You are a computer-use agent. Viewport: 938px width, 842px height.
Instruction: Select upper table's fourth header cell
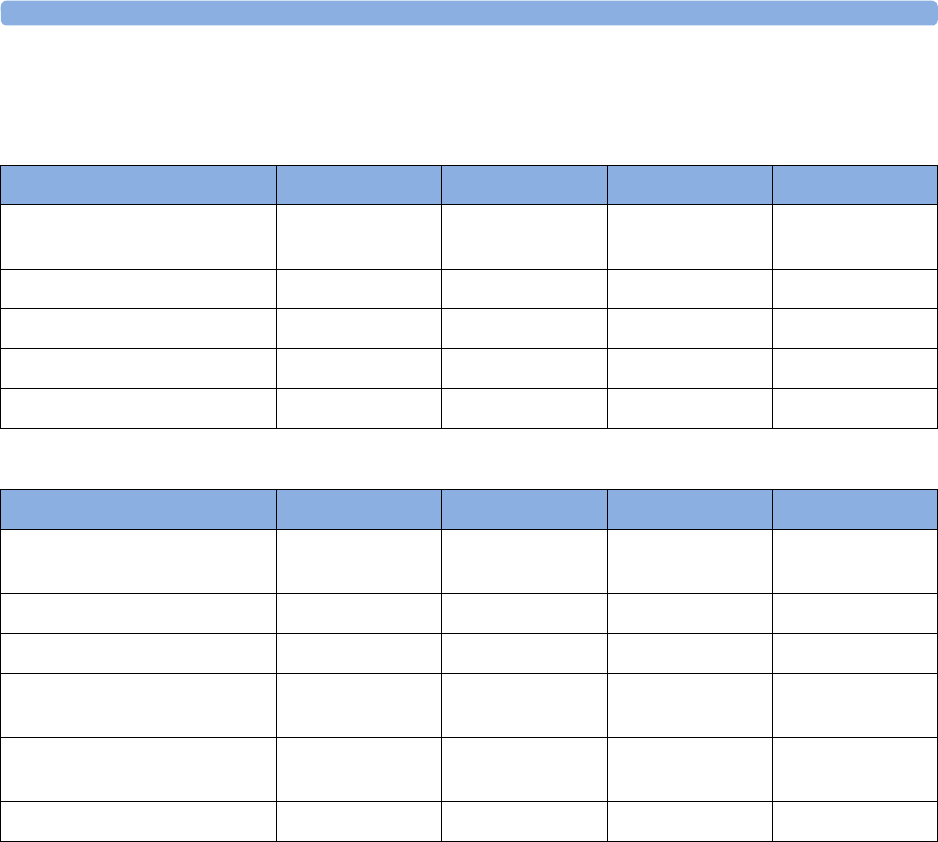(690, 185)
